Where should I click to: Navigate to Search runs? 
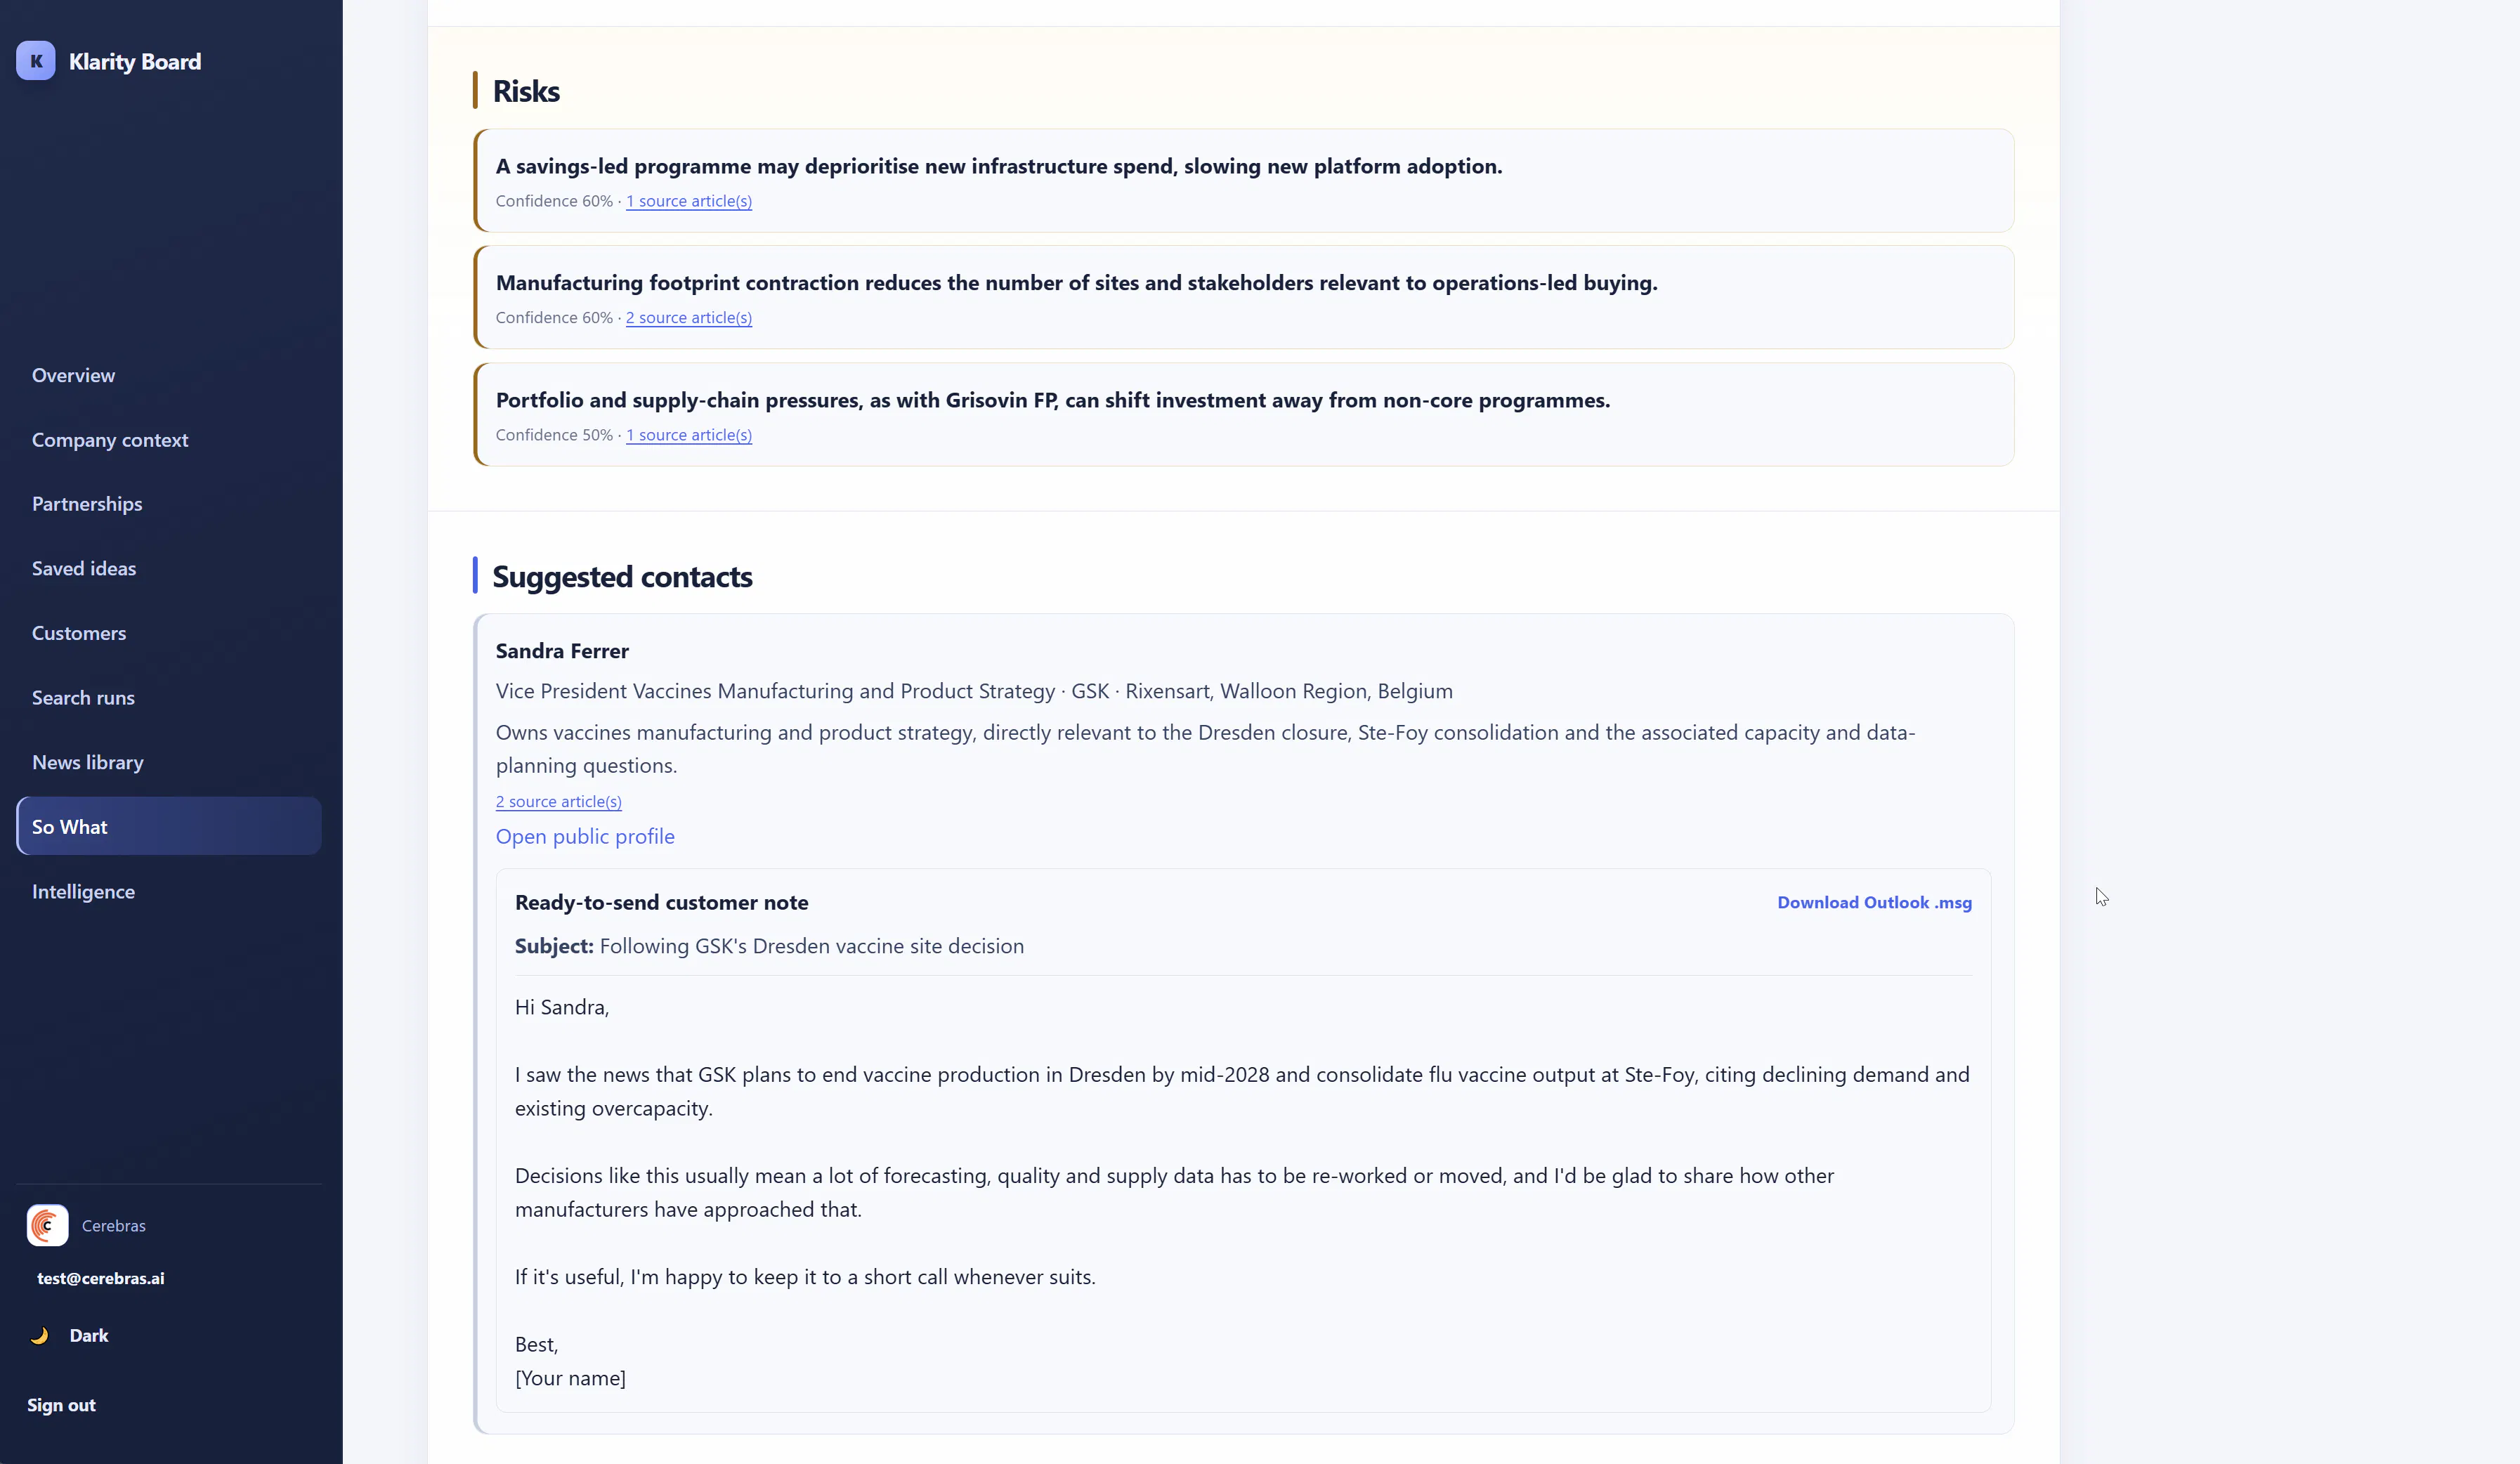83,698
